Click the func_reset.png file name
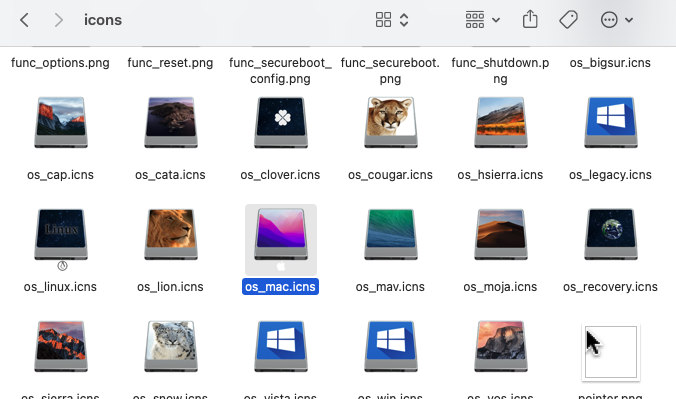The image size is (676, 399). 170,63
